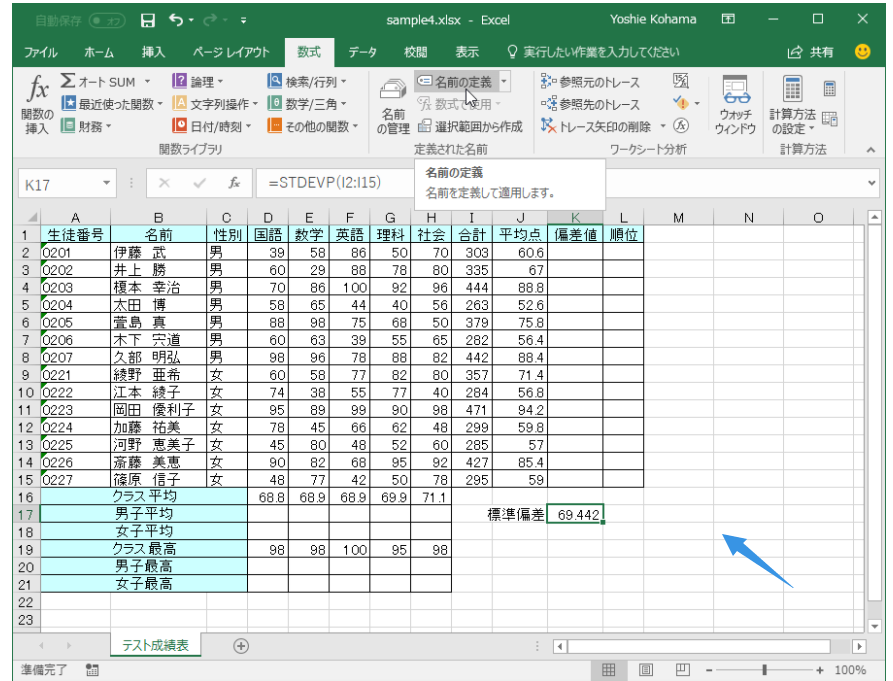Open the 日付/時刻 functions icon
Image resolution: width=893 pixels, height=681 pixels.
(179, 125)
